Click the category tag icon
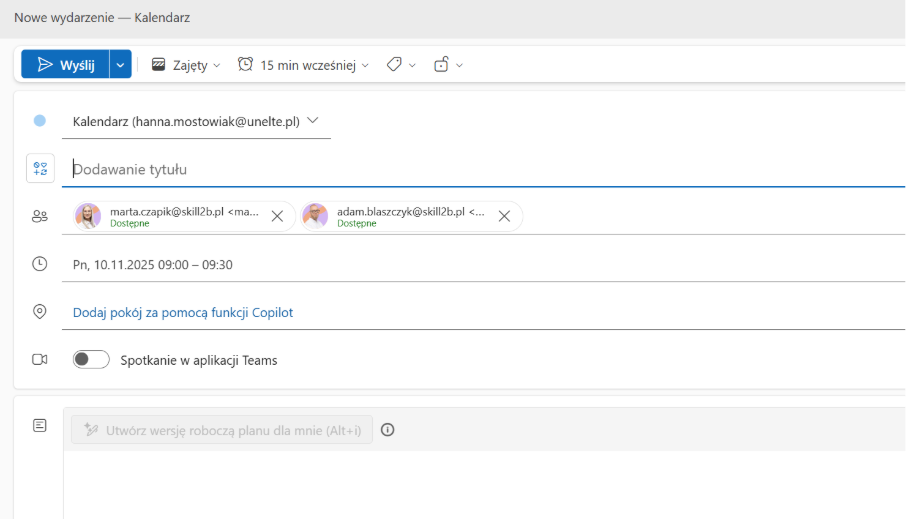 tap(394, 65)
